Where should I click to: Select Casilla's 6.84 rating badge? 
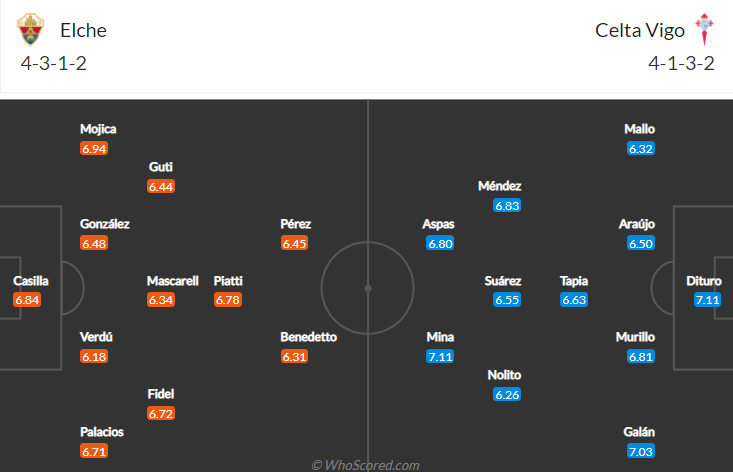tap(27, 300)
